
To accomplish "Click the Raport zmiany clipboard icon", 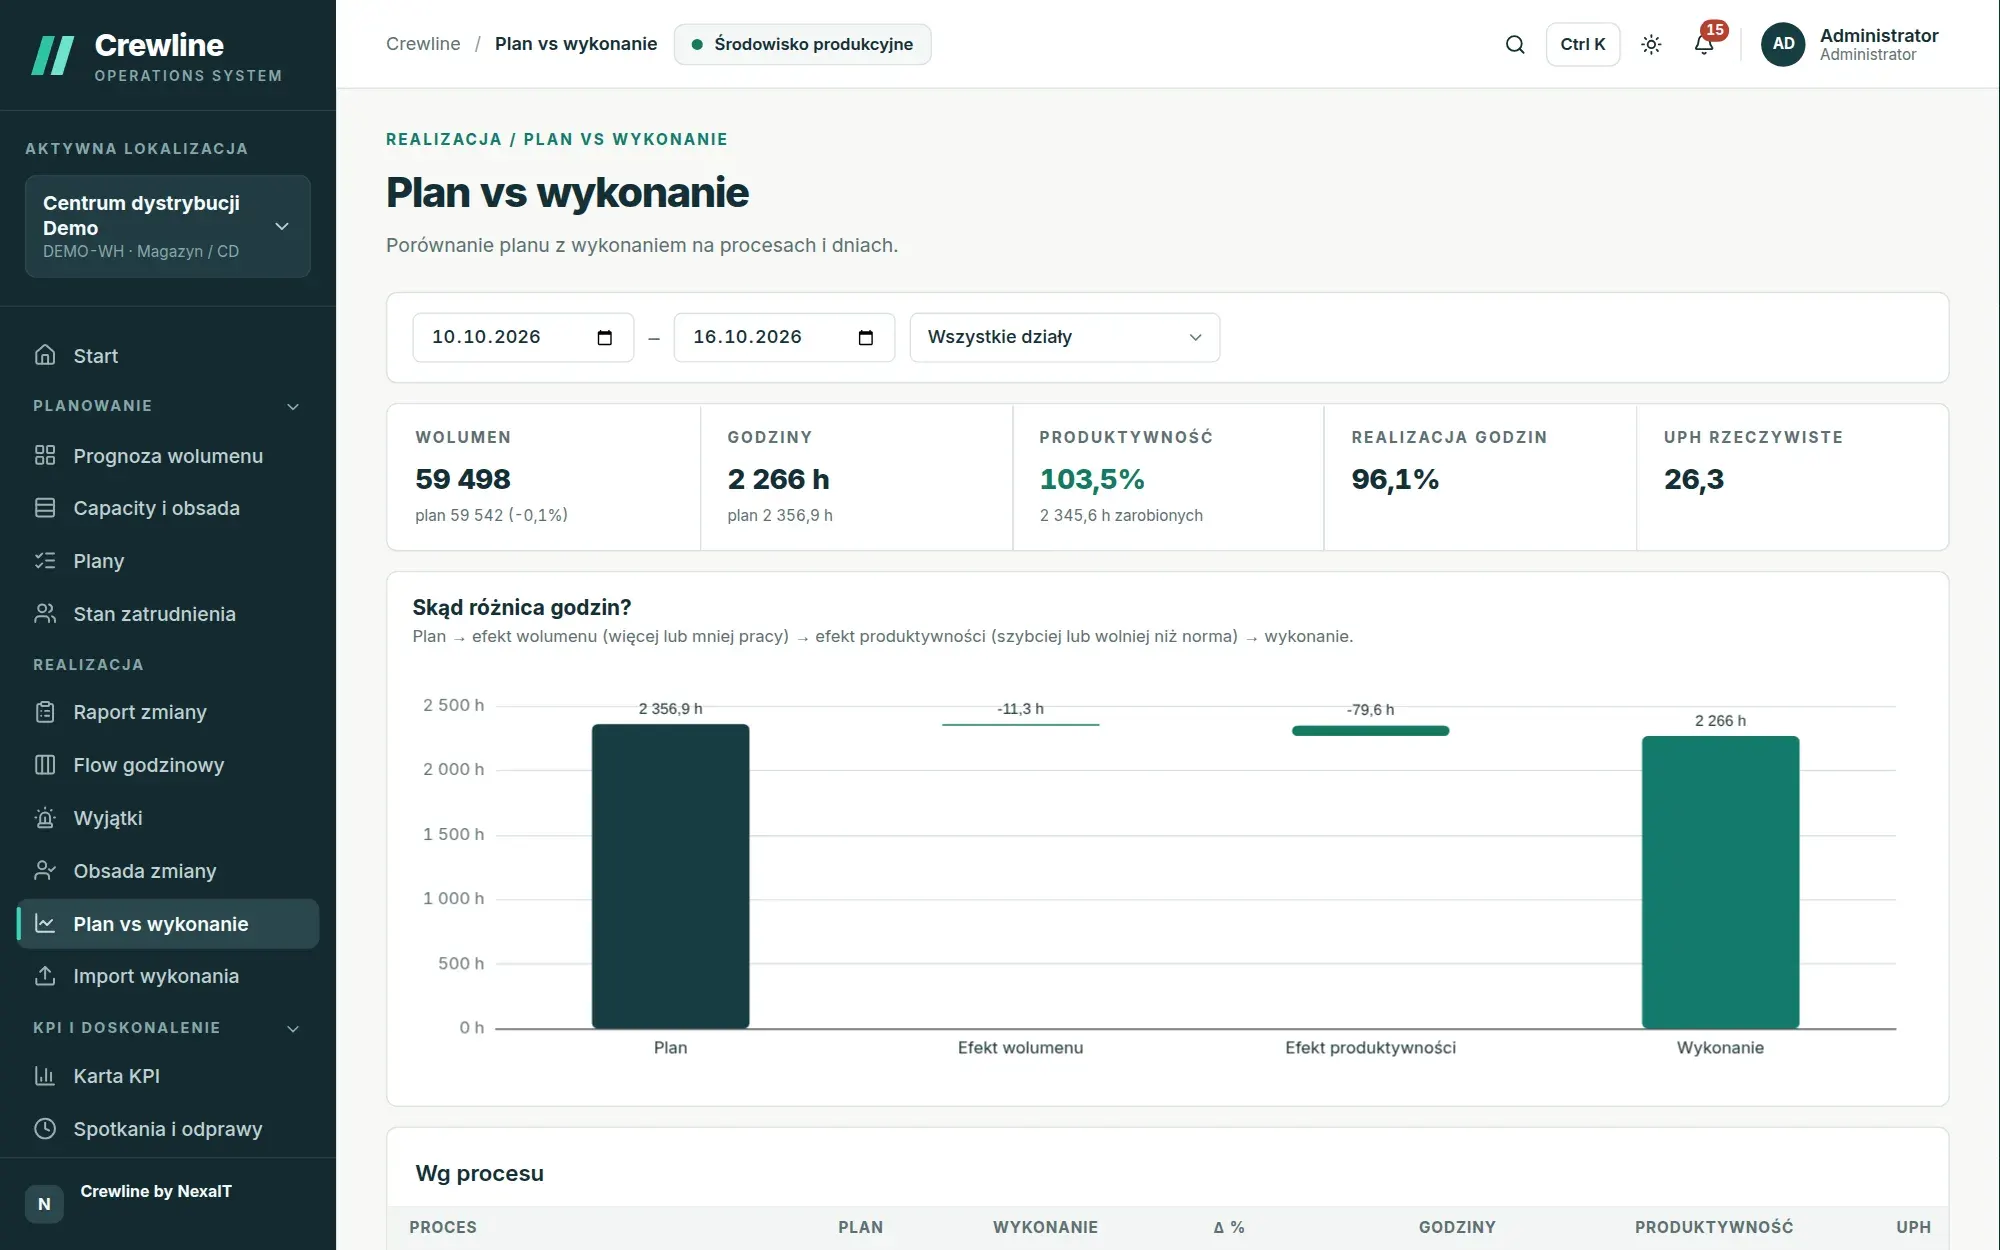I will point(45,712).
